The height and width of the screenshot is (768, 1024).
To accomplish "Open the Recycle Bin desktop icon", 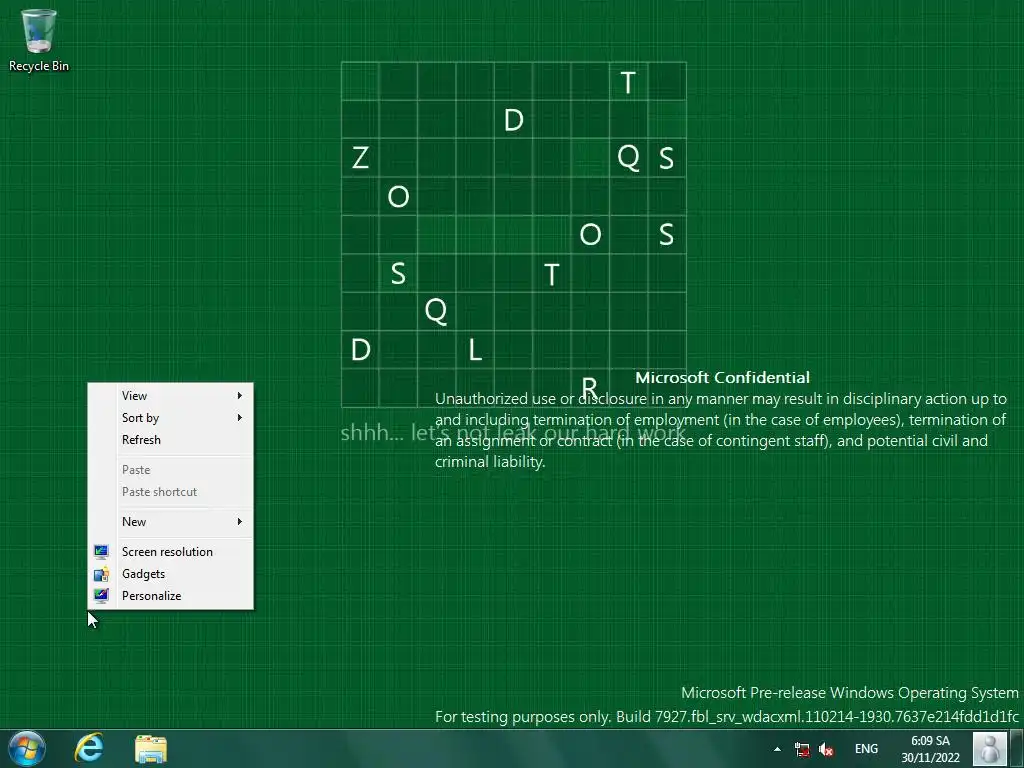I will point(39,39).
